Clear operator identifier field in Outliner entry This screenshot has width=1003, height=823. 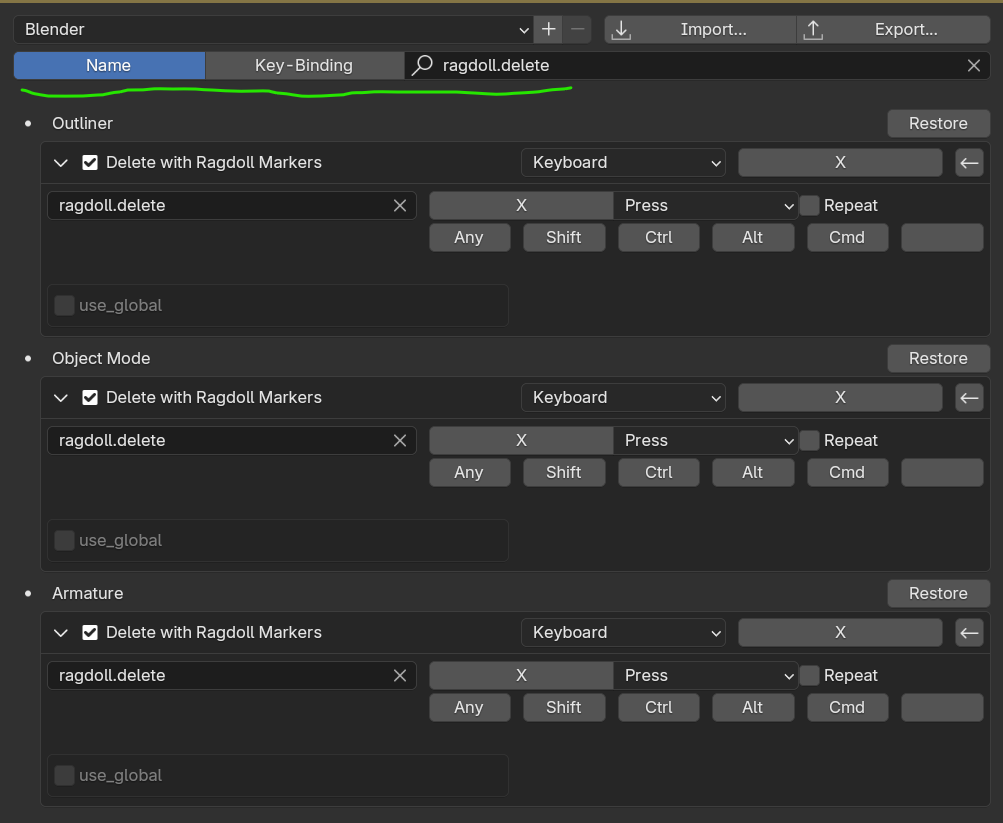(x=400, y=205)
